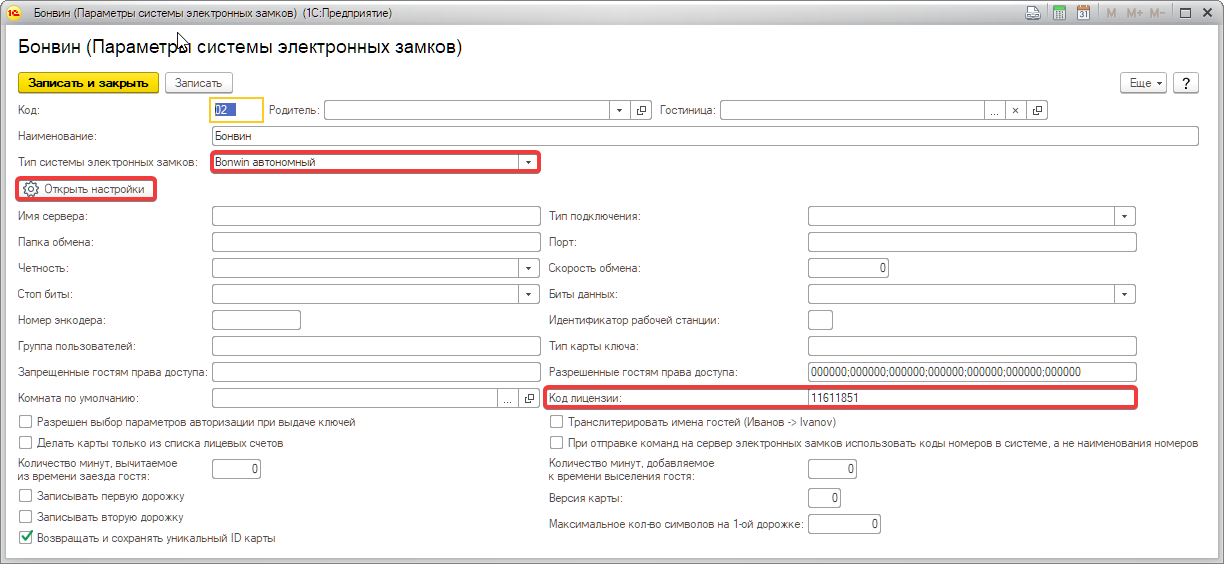1224x564 pixels.
Task: Click the Скорость обмена number field
Action: point(848,268)
